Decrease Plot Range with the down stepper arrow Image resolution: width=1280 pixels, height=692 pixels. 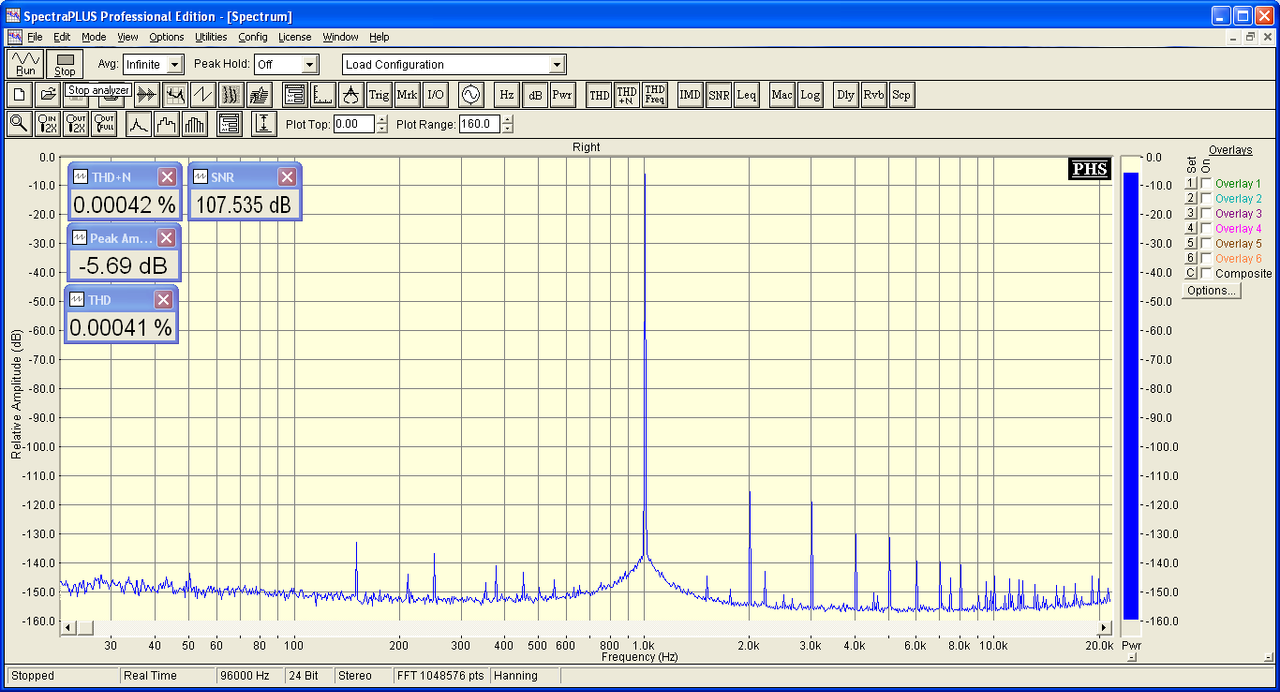click(x=508, y=129)
